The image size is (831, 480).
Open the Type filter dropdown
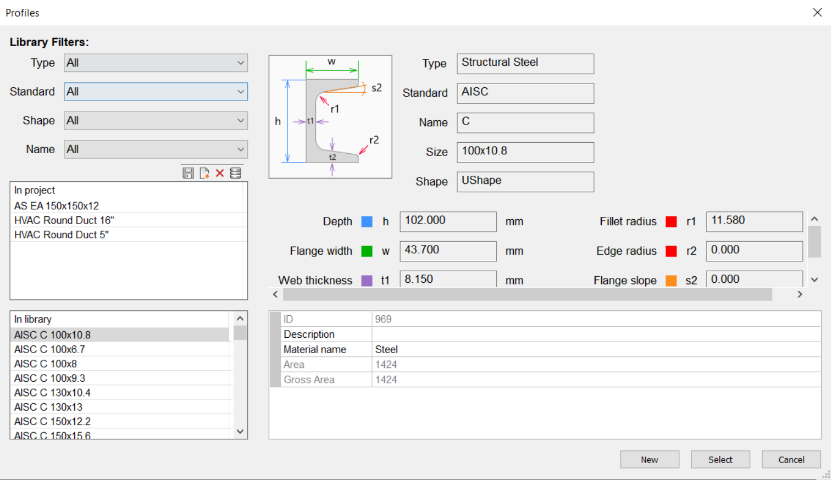(156, 63)
